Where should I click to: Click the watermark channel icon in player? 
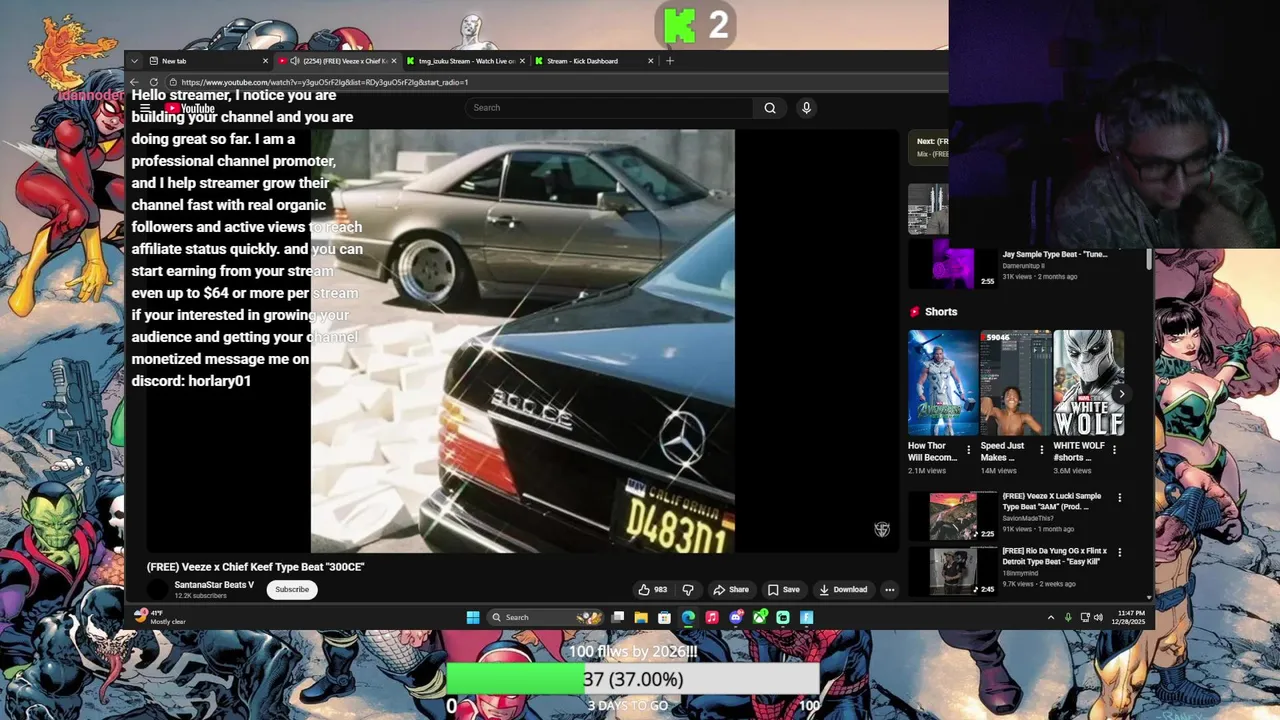(881, 529)
